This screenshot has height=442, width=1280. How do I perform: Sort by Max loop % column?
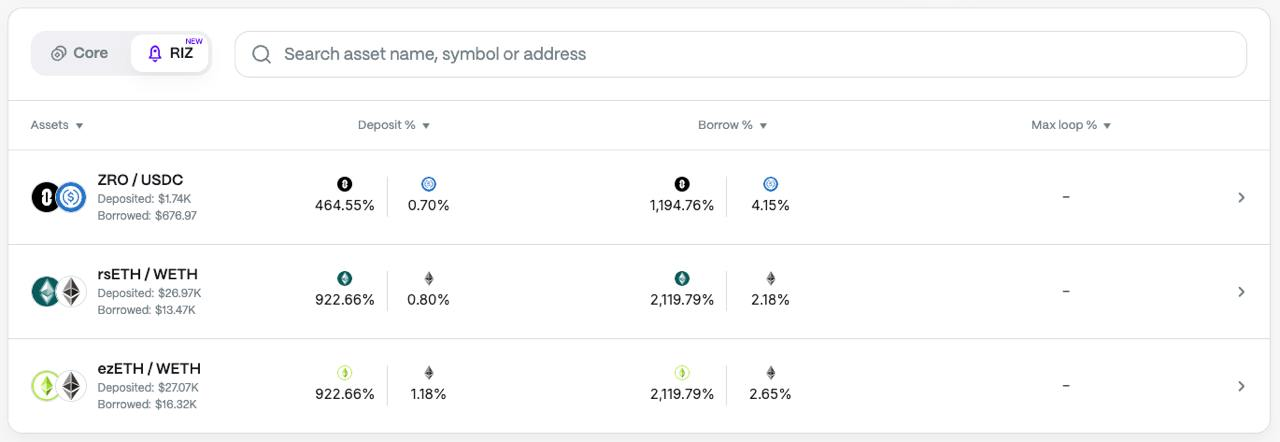click(1072, 125)
